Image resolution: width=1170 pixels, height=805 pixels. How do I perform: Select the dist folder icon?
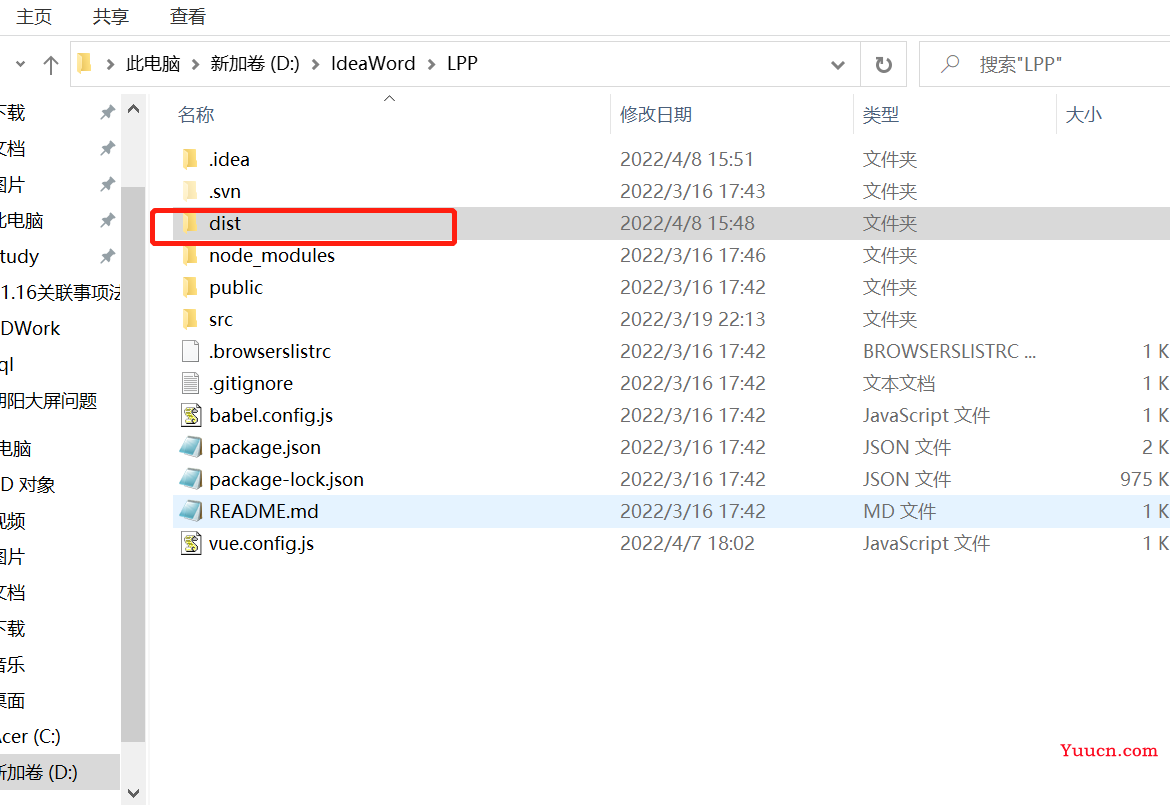[x=190, y=223]
